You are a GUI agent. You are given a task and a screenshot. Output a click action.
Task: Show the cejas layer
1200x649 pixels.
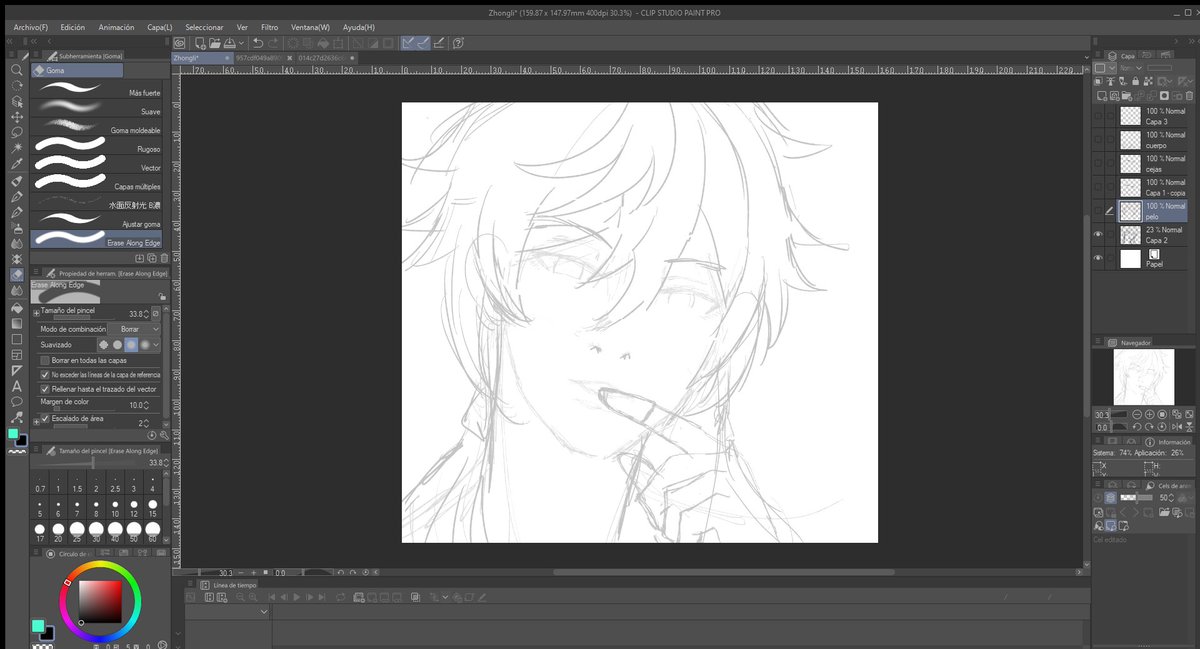click(1099, 163)
